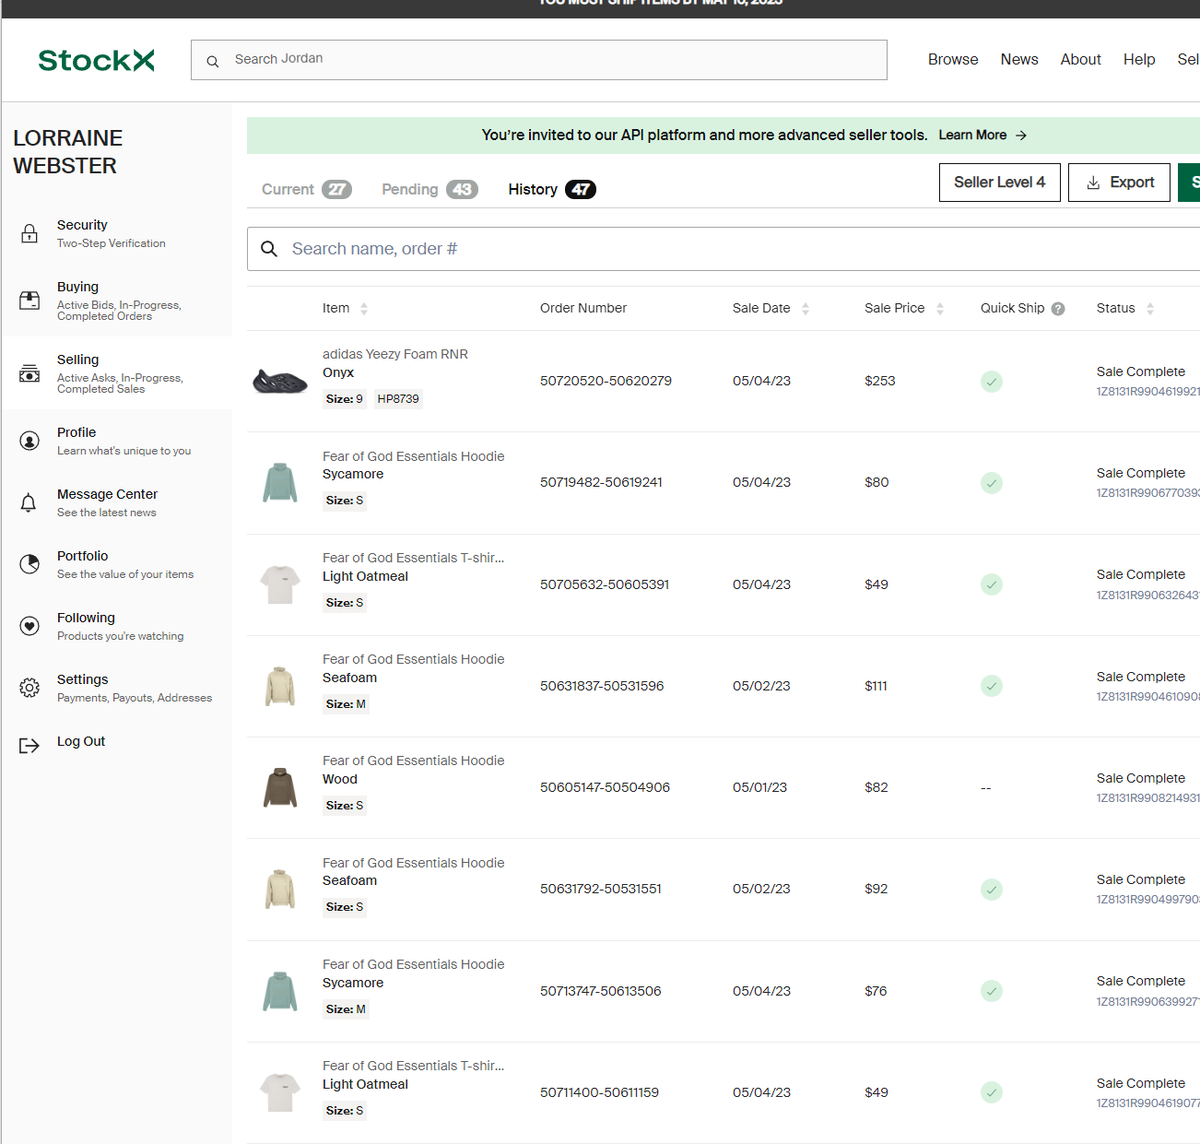Open Security two-step verification lock icon
Viewport: 1200px width, 1144px height.
(30, 234)
